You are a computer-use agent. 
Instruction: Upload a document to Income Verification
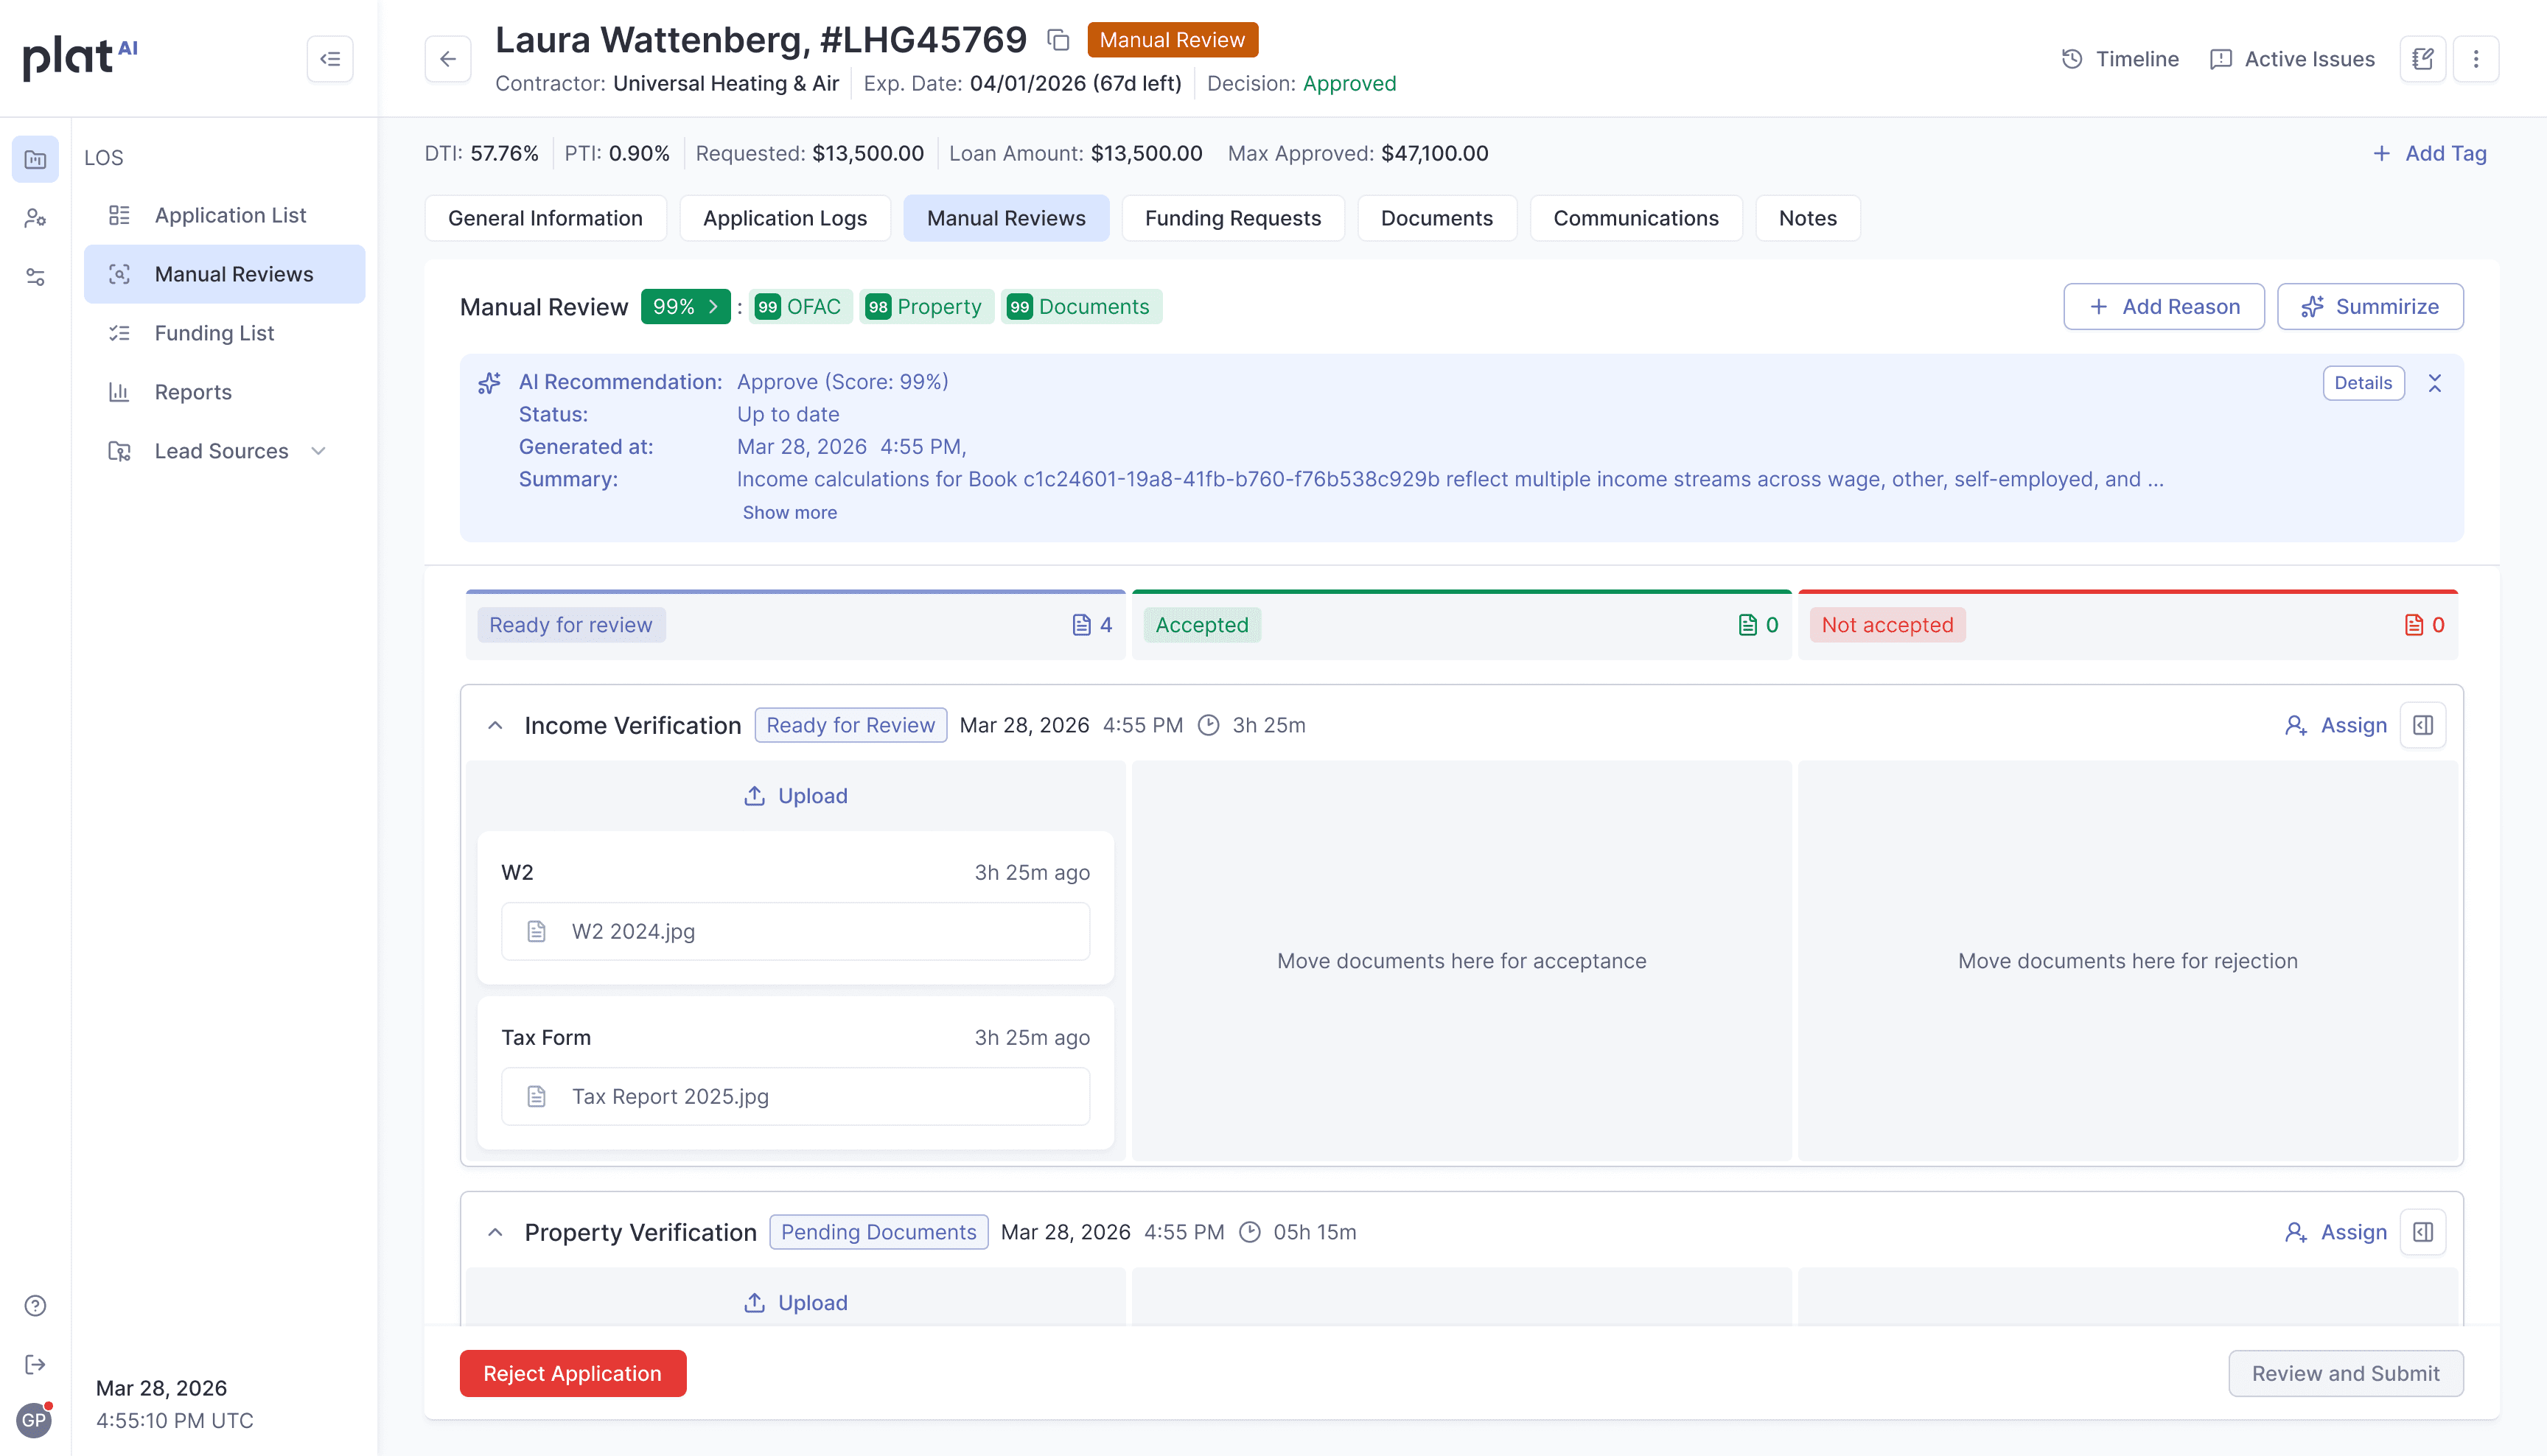click(796, 796)
